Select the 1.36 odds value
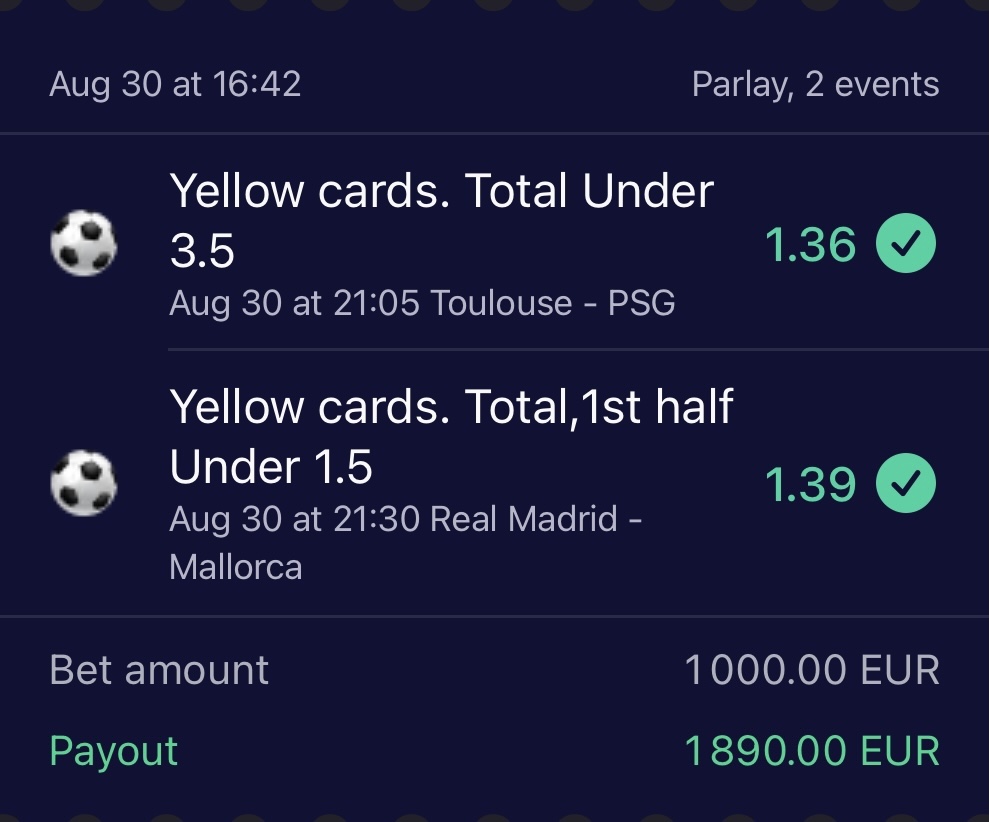Image resolution: width=989 pixels, height=822 pixels. coord(810,245)
